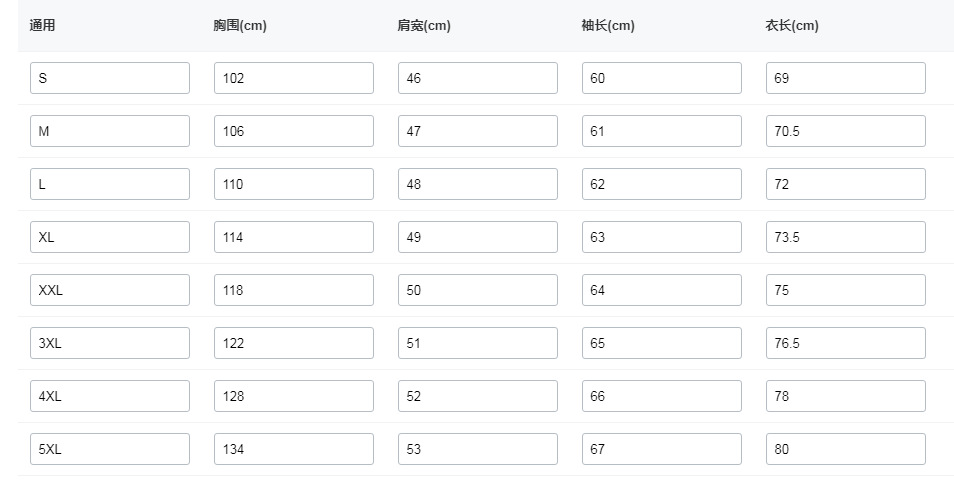
Task: Click garment length field showing 70.5
Action: point(846,131)
